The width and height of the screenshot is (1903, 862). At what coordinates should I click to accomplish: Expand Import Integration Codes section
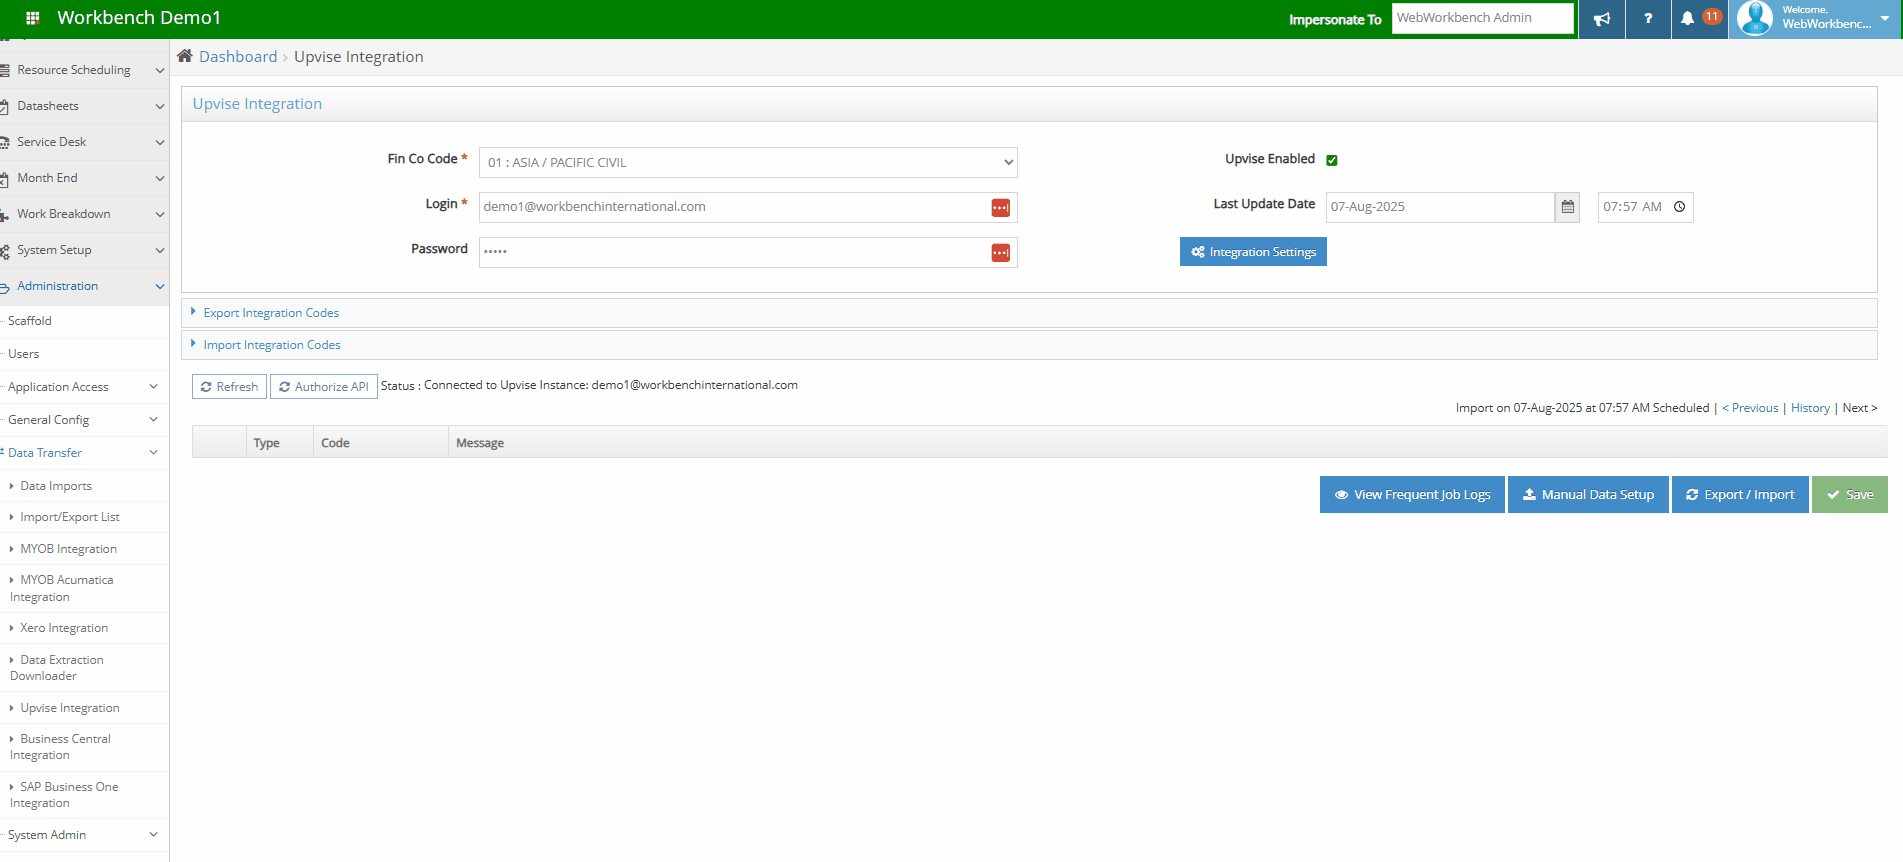point(272,345)
